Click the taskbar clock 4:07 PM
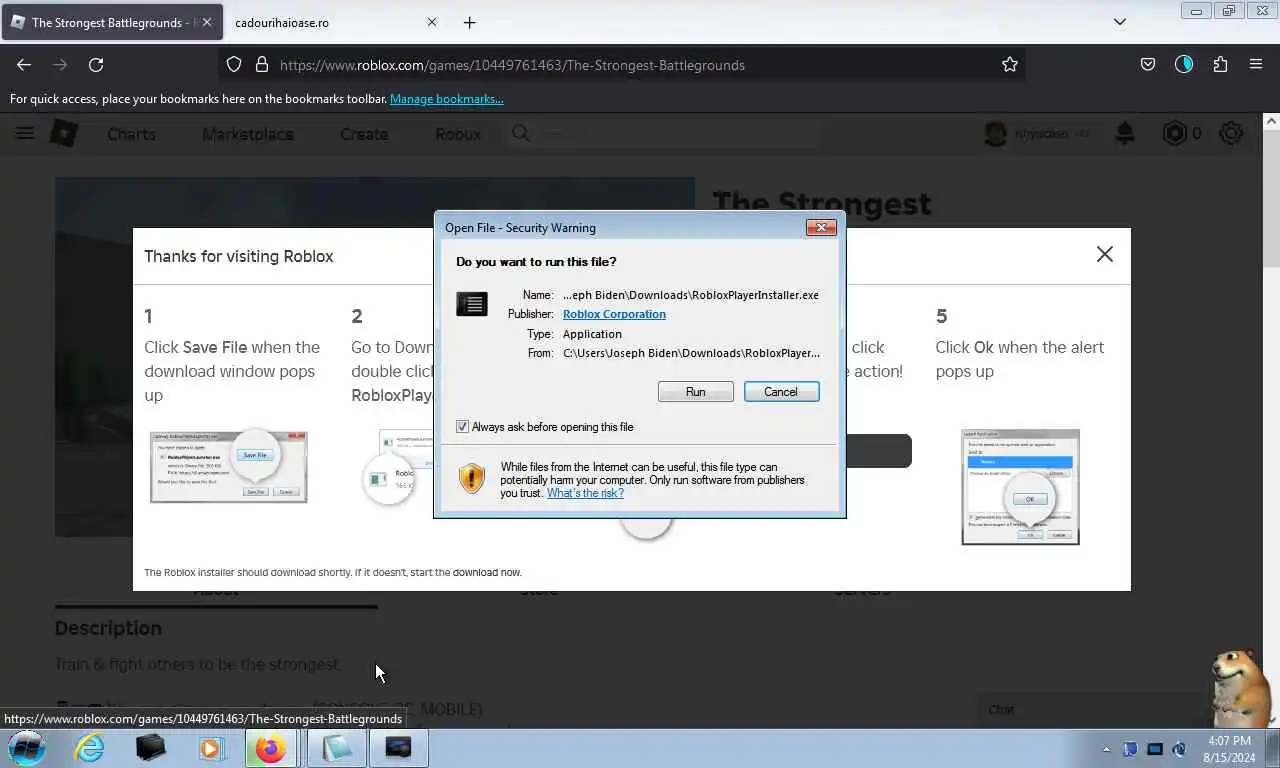This screenshot has height=768, width=1280. pyautogui.click(x=1229, y=741)
